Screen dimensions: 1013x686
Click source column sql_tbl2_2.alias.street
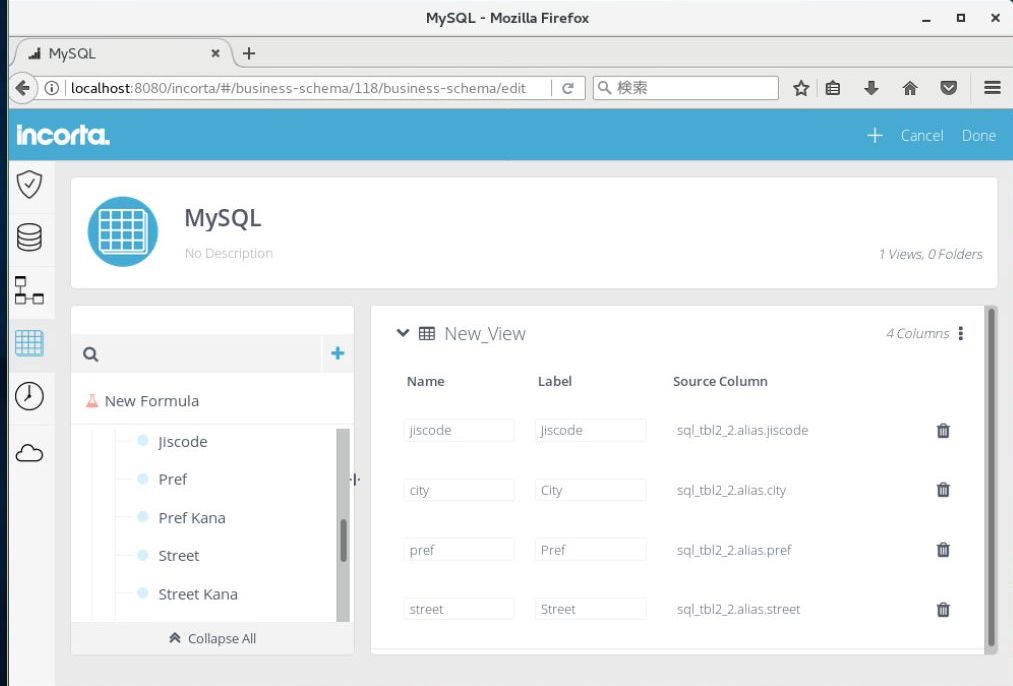[738, 609]
